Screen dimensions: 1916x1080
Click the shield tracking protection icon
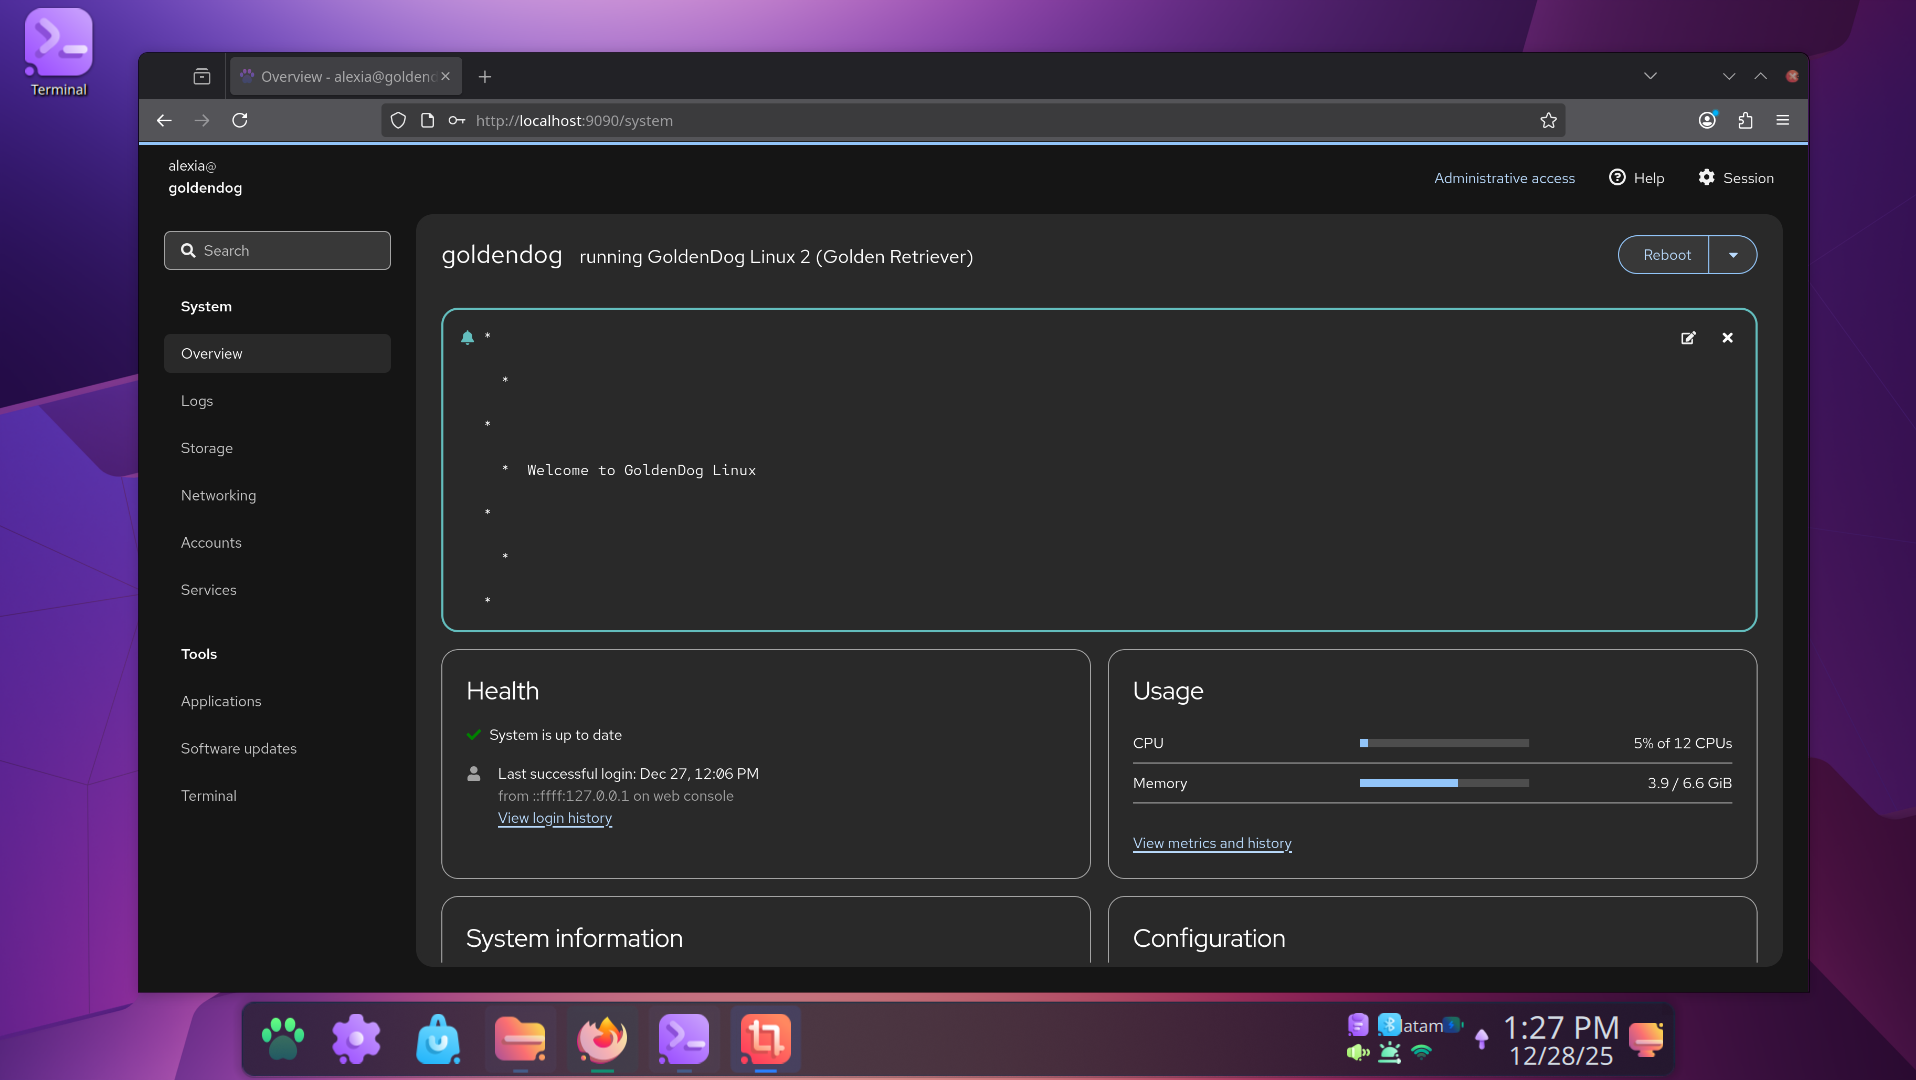point(398,120)
